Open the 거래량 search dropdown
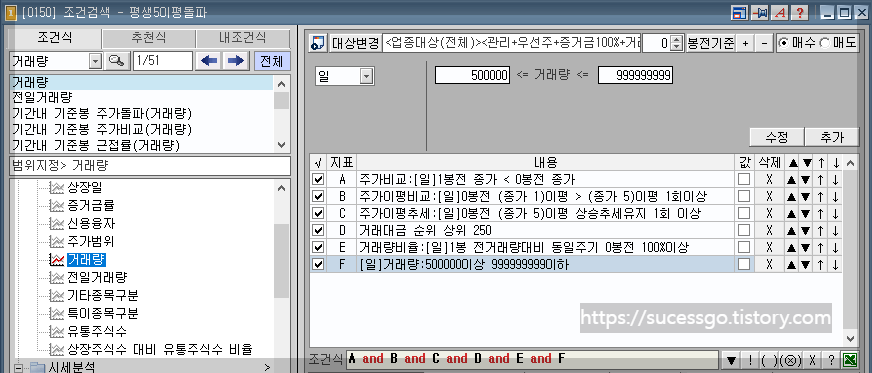Image resolution: width=872 pixels, height=373 pixels. pos(96,61)
